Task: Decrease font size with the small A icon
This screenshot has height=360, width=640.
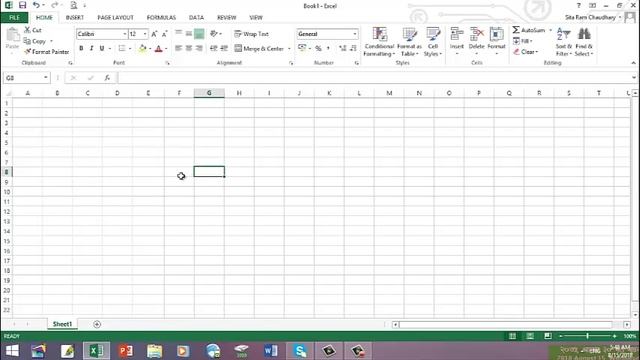Action: pos(164,34)
